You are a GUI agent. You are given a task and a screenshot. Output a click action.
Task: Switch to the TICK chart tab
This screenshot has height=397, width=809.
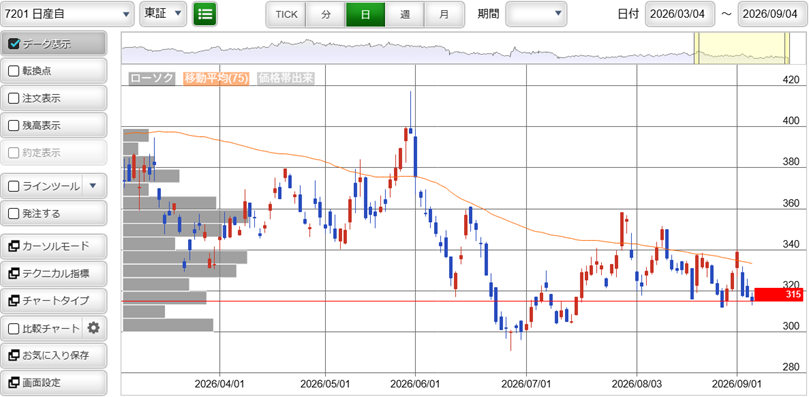tap(286, 14)
